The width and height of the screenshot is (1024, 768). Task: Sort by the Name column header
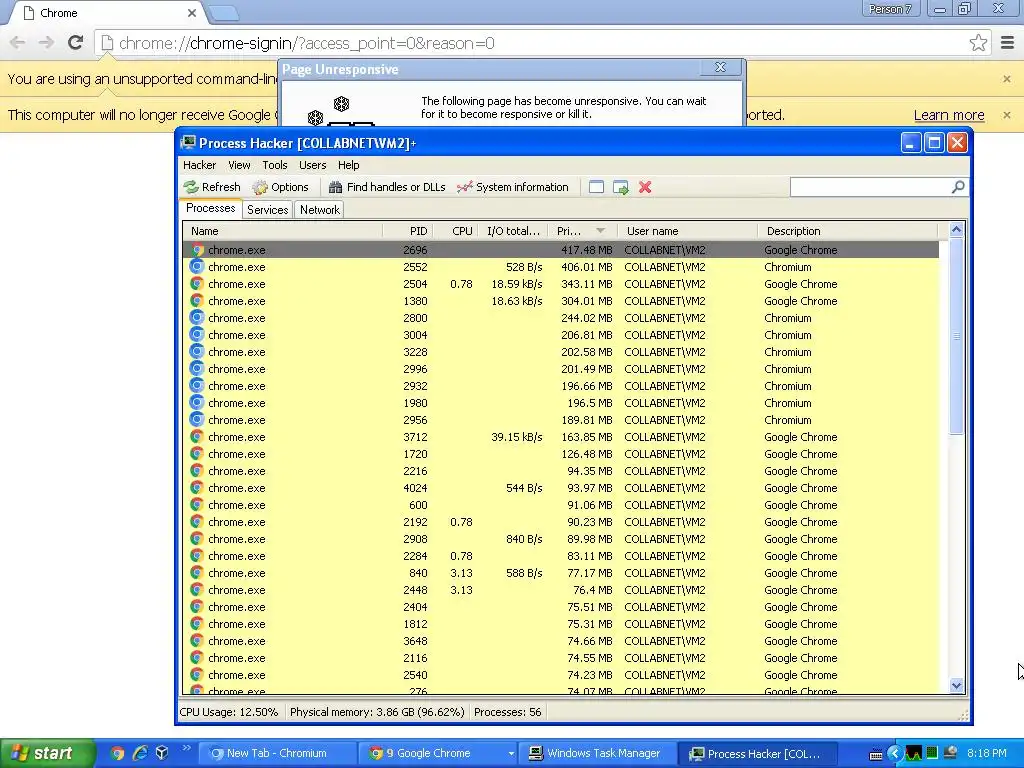coord(283,231)
